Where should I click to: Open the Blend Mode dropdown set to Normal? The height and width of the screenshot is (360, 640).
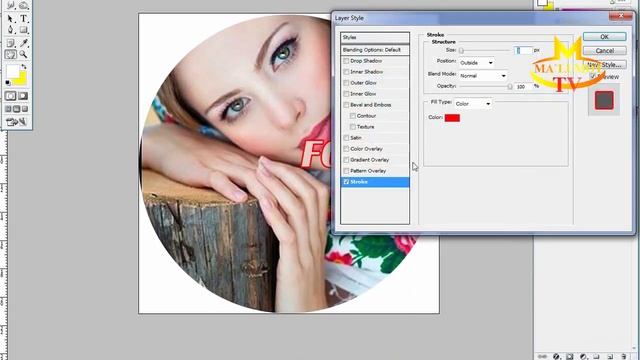tap(483, 76)
